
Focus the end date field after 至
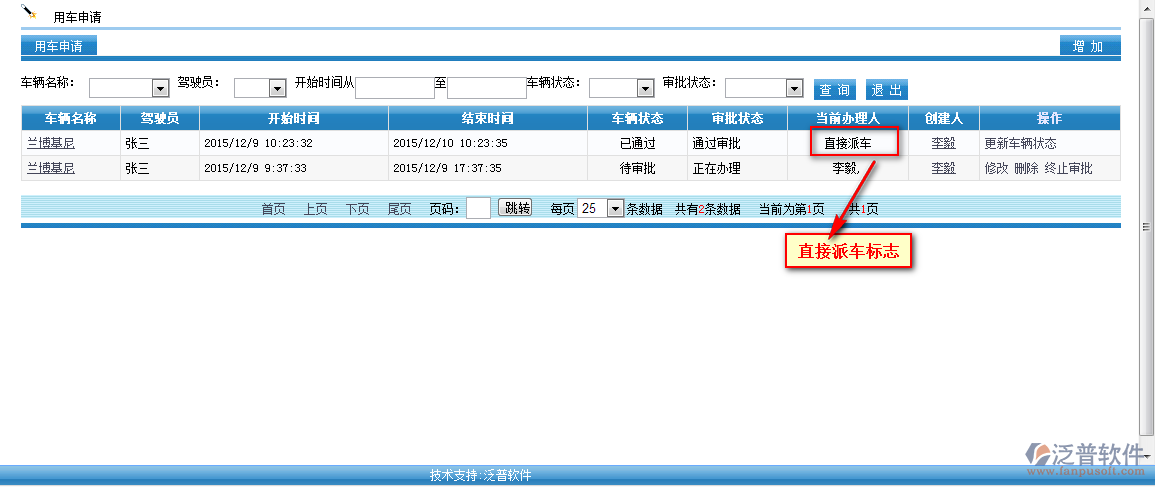tap(486, 88)
